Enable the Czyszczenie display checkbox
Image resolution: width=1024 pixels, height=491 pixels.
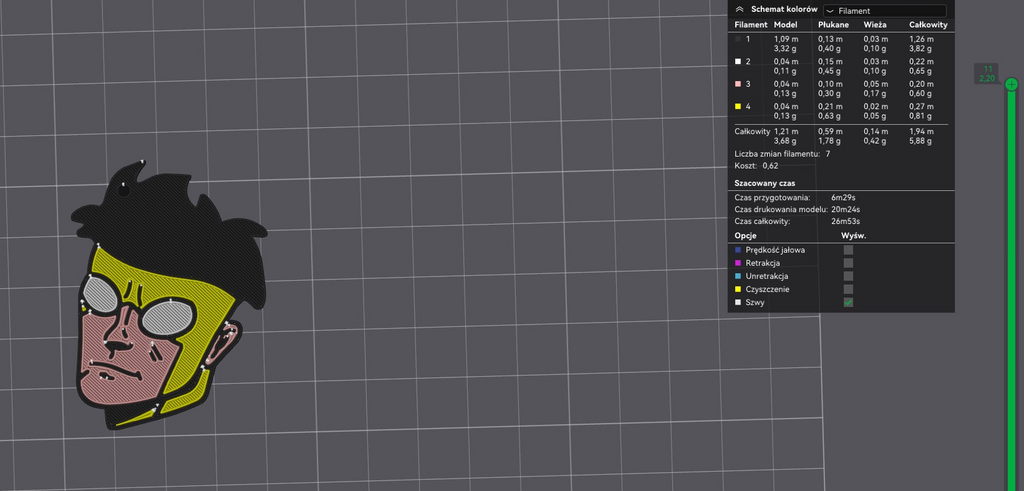click(848, 289)
